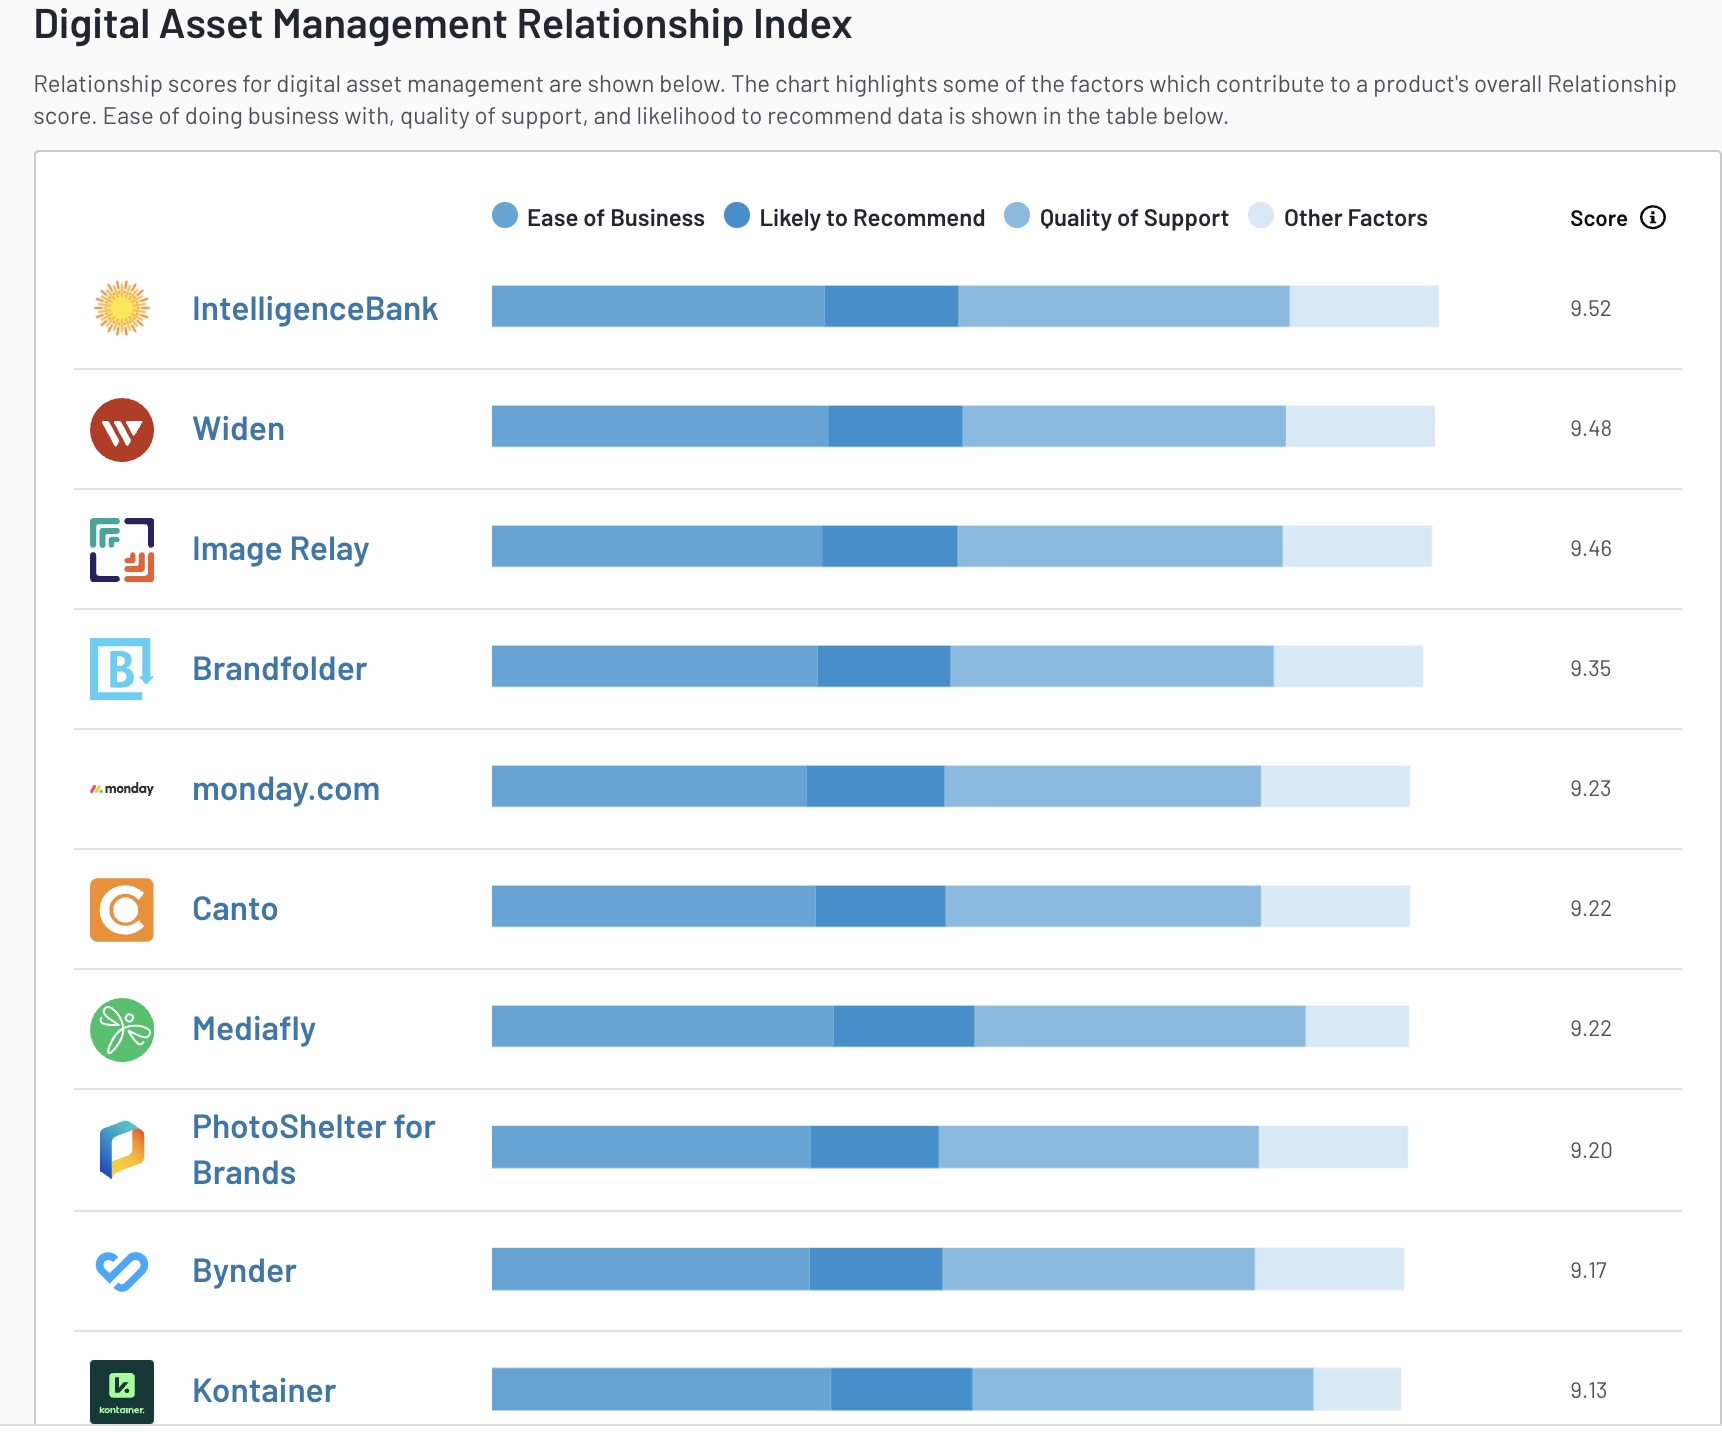Click Mediafly's Quality of Support bar segment
The height and width of the screenshot is (1432, 1722).
[1139, 1027]
